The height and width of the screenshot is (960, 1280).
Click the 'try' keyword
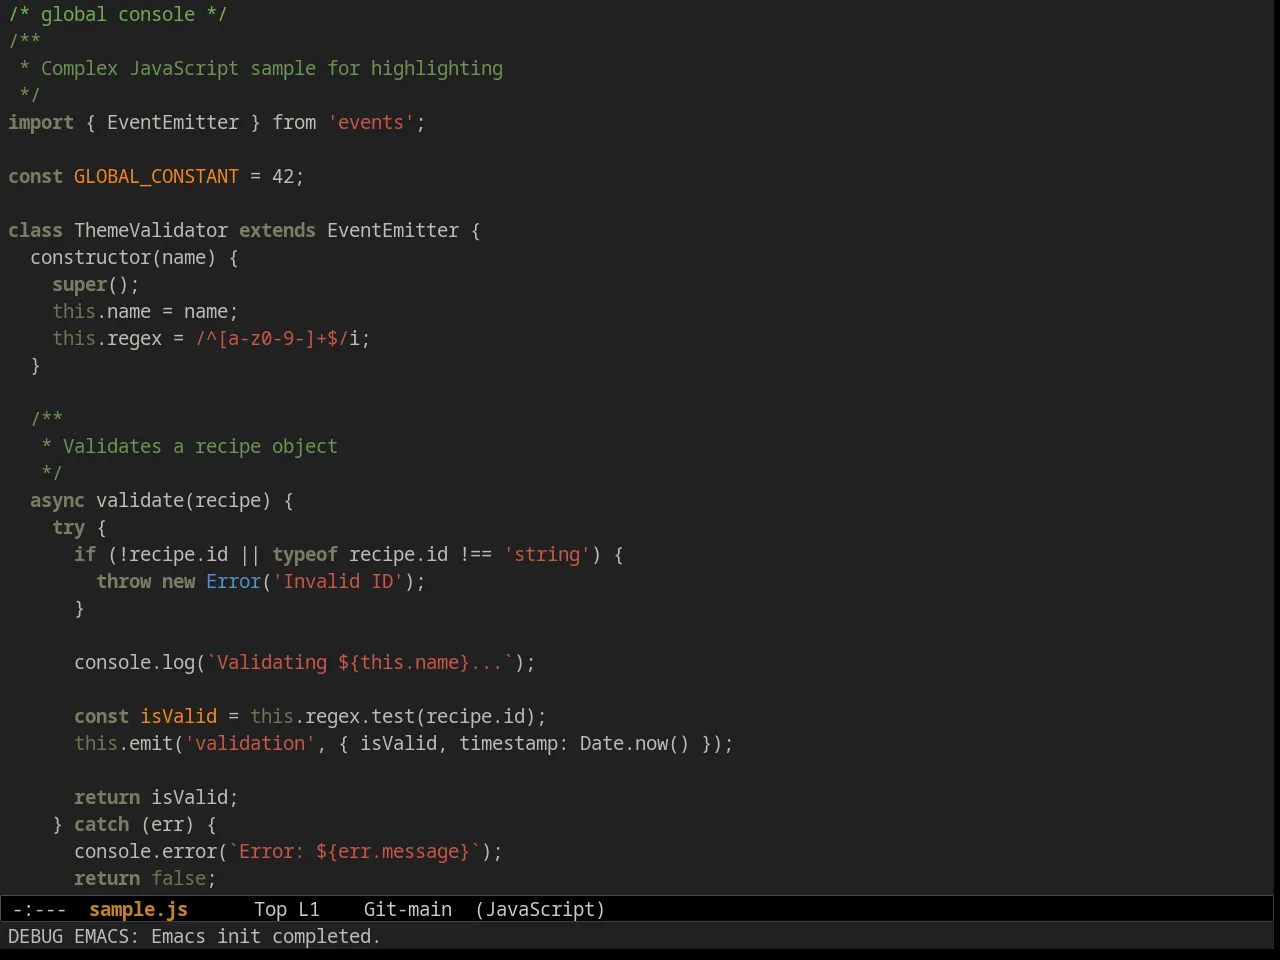(x=68, y=527)
